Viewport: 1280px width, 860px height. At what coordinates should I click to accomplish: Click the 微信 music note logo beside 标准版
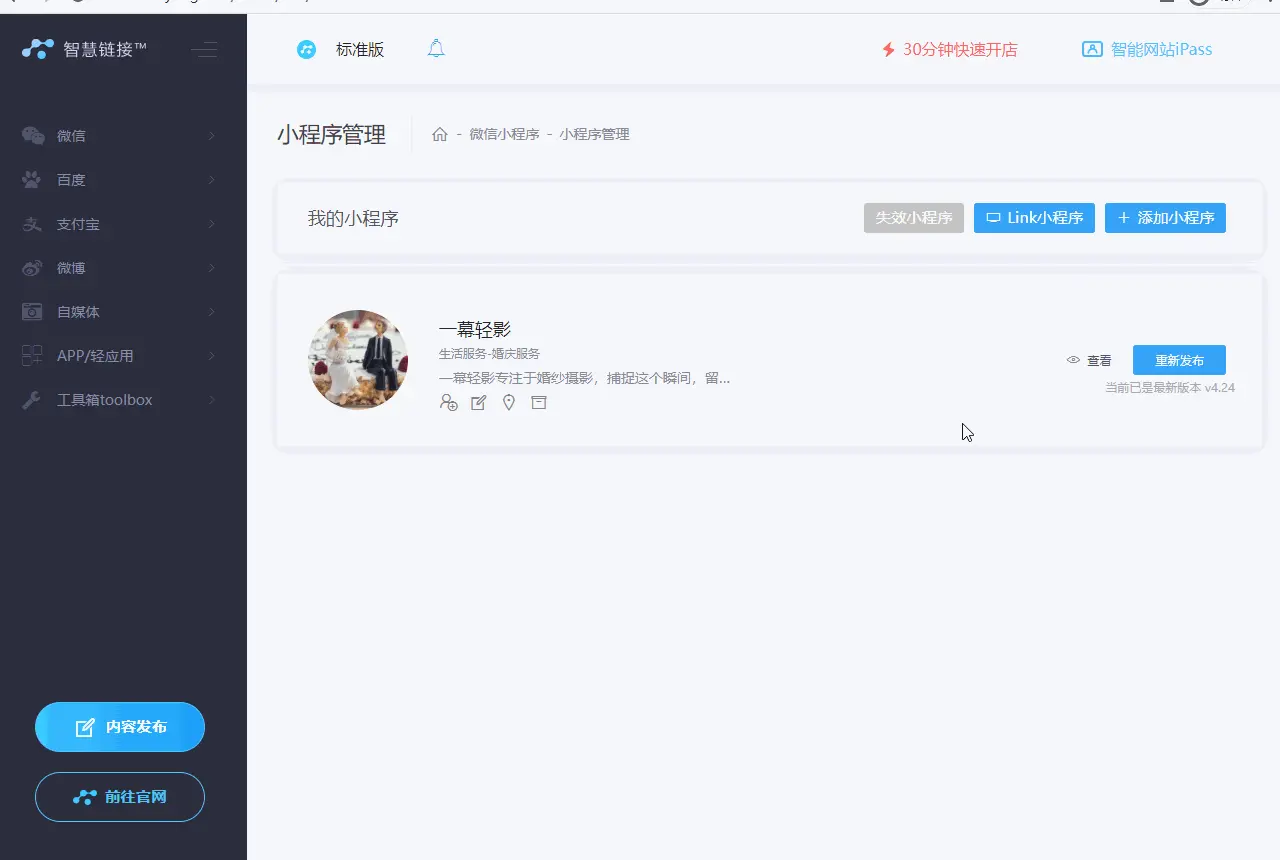306,48
